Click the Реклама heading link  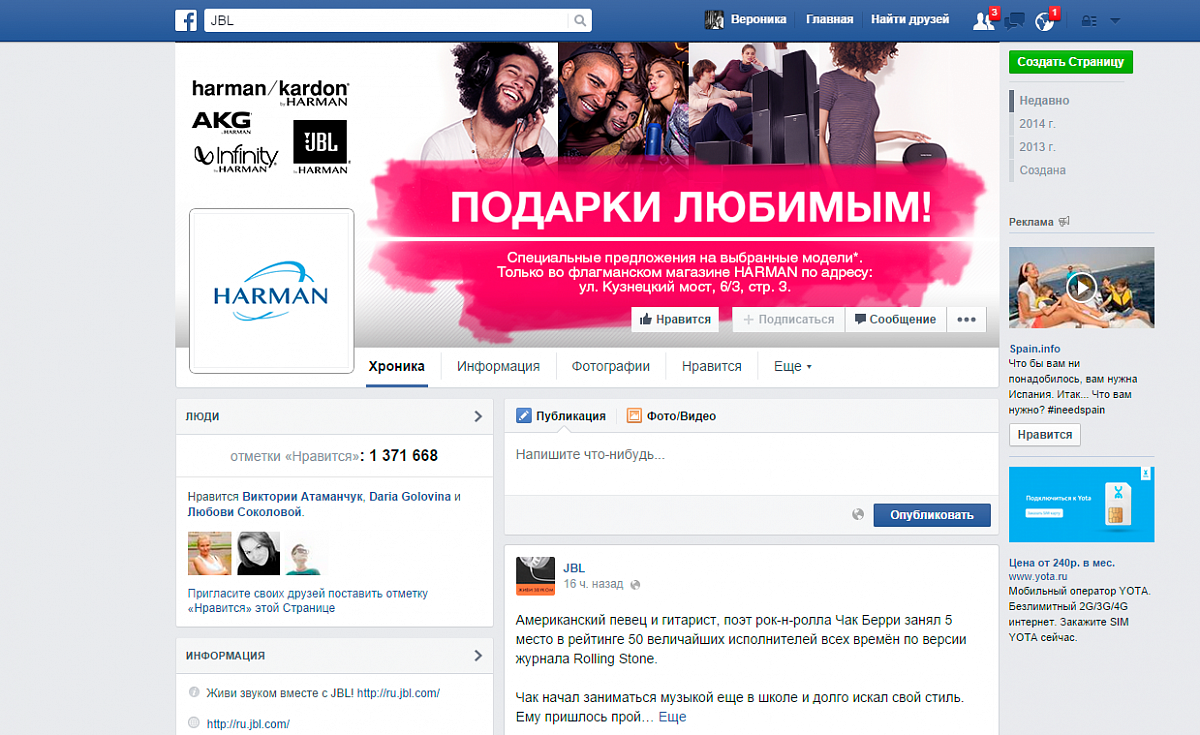1031,222
